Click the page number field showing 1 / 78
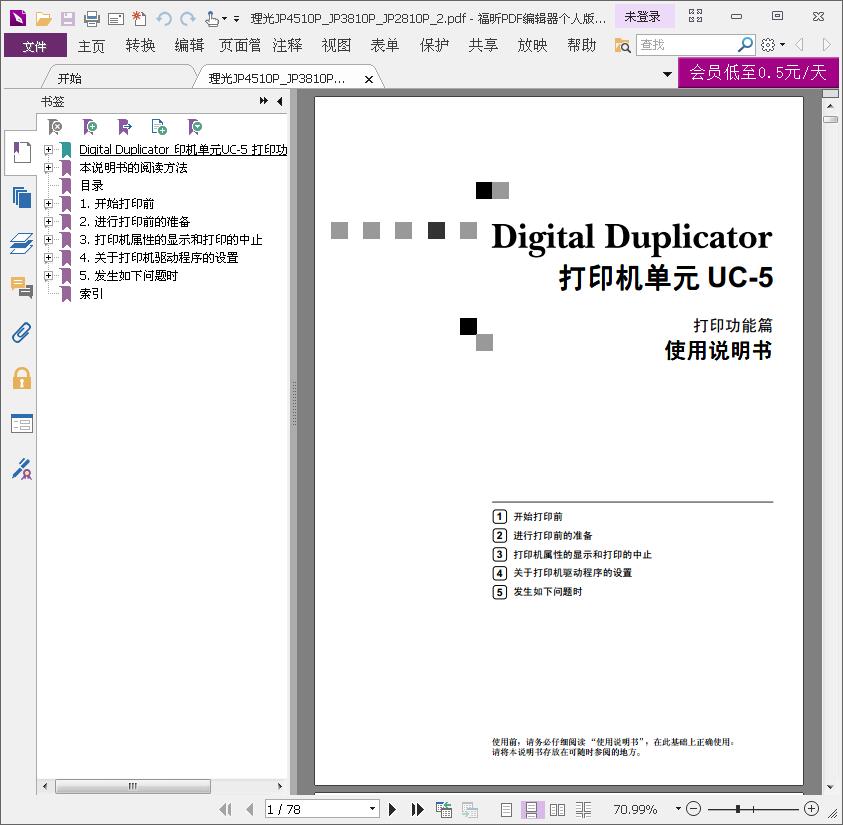This screenshot has height=825, width=843. 316,809
